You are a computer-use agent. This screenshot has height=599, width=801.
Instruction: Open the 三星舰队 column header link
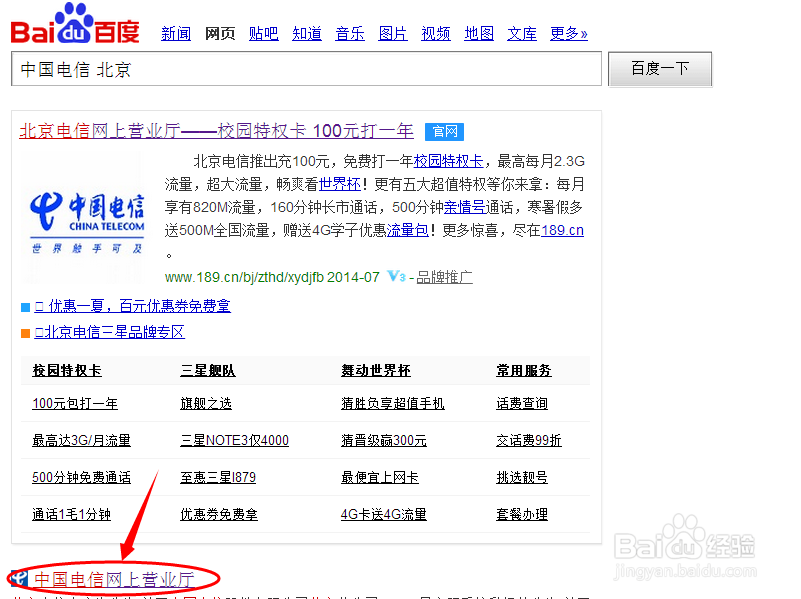pos(208,370)
